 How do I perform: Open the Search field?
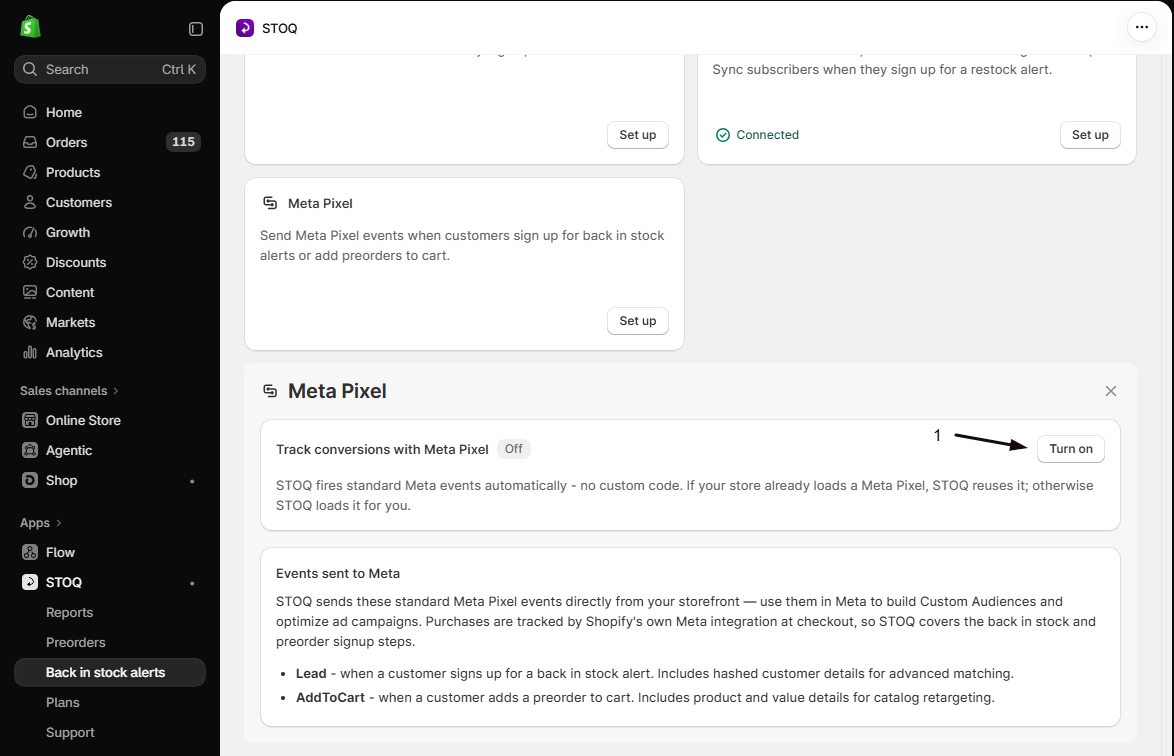110,69
